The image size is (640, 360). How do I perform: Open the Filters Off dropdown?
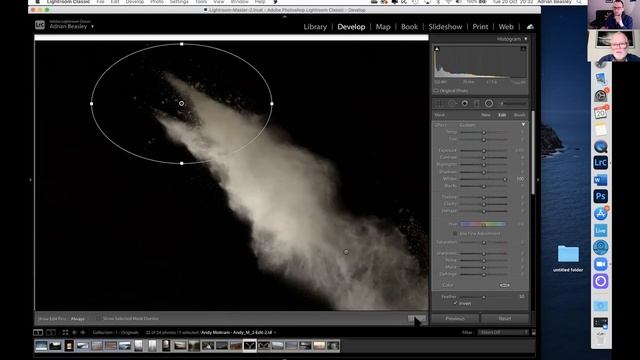(x=503, y=333)
